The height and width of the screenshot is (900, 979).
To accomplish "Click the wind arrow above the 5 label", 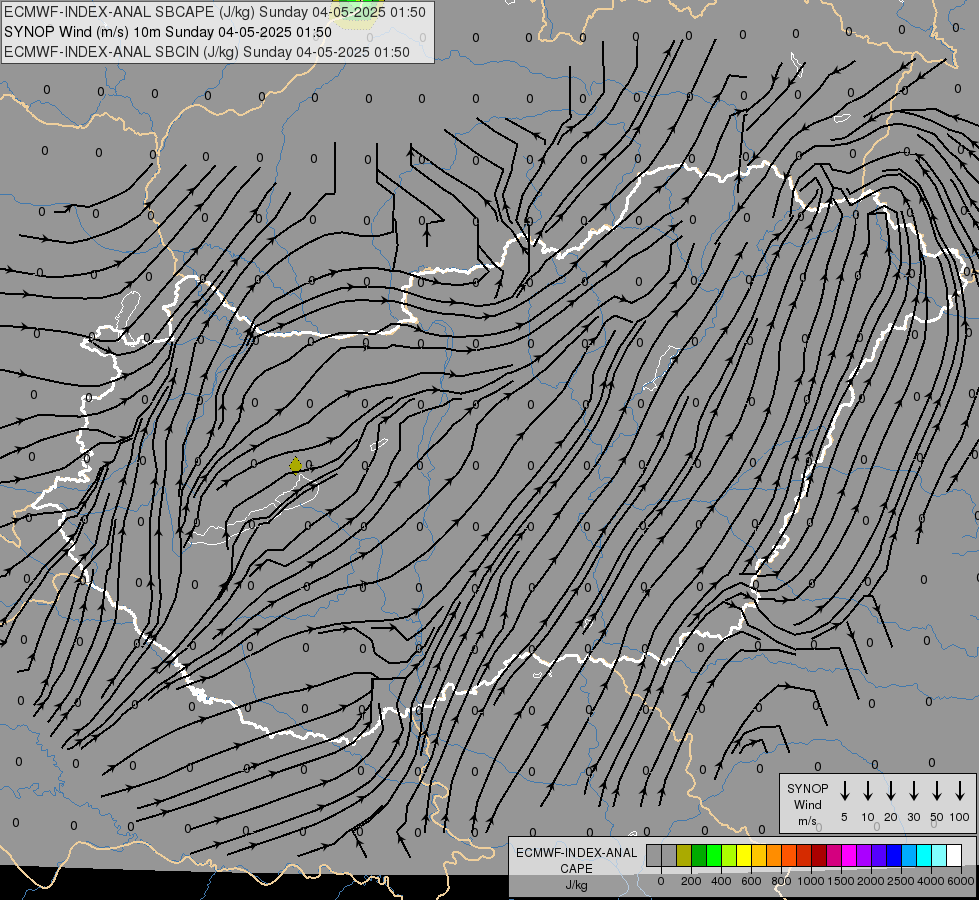I will pyautogui.click(x=845, y=791).
